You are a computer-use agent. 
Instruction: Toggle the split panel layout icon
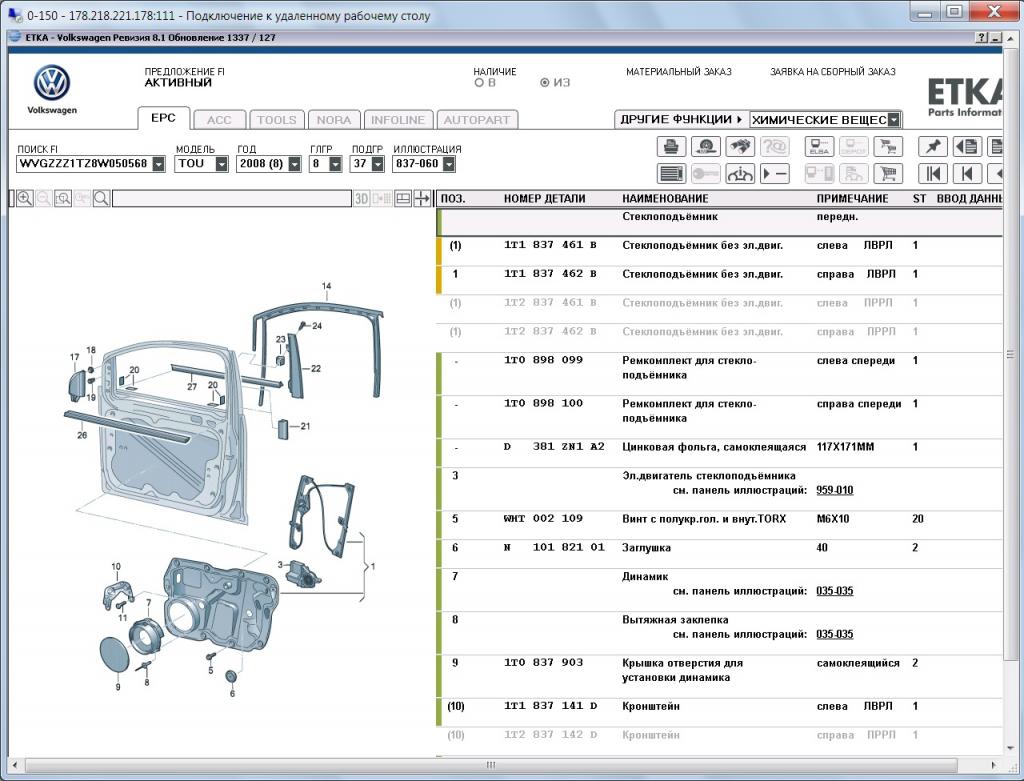(403, 199)
